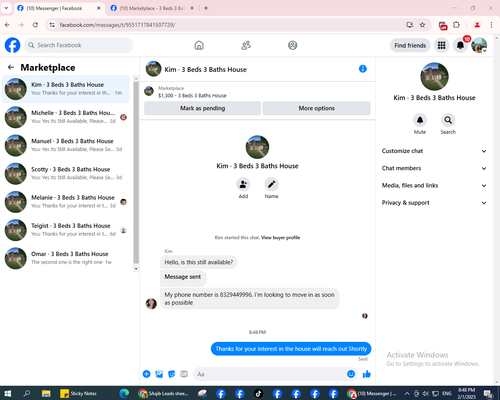Go back using the Marketplace back arrow
This screenshot has width=500, height=400.
pyautogui.click(x=11, y=68)
